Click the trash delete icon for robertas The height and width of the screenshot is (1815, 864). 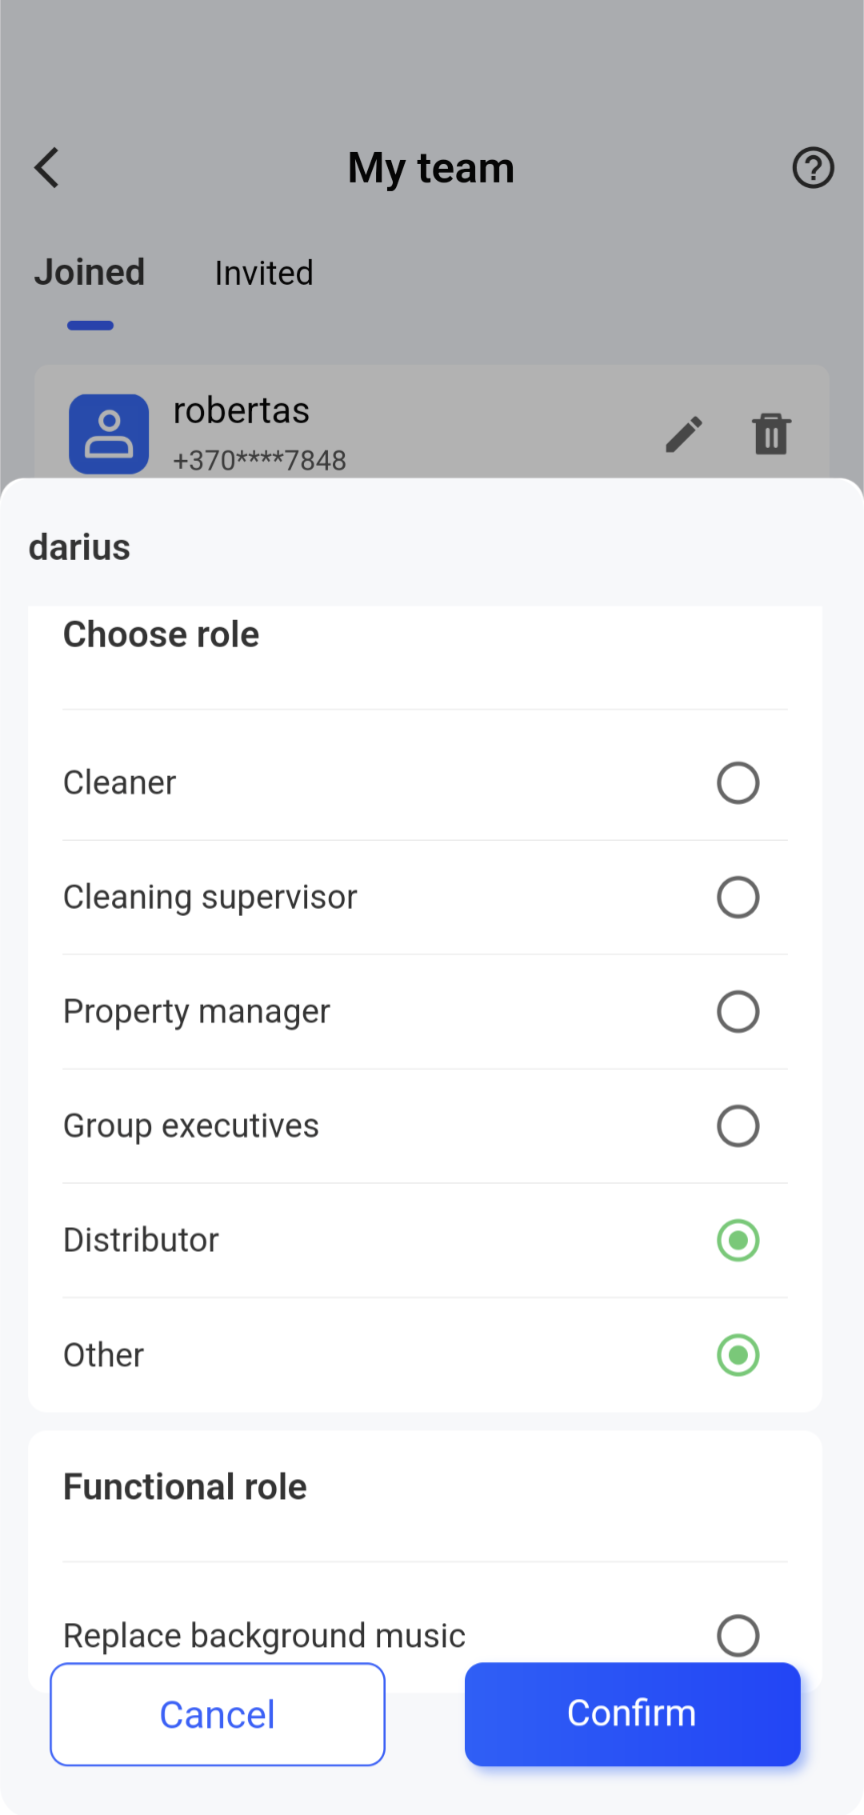[x=771, y=434]
